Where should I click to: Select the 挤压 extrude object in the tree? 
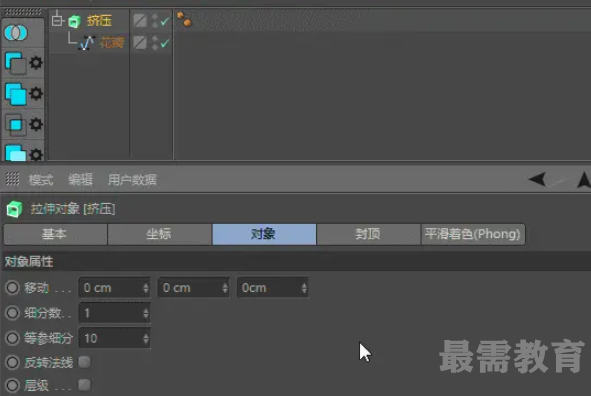click(x=99, y=20)
